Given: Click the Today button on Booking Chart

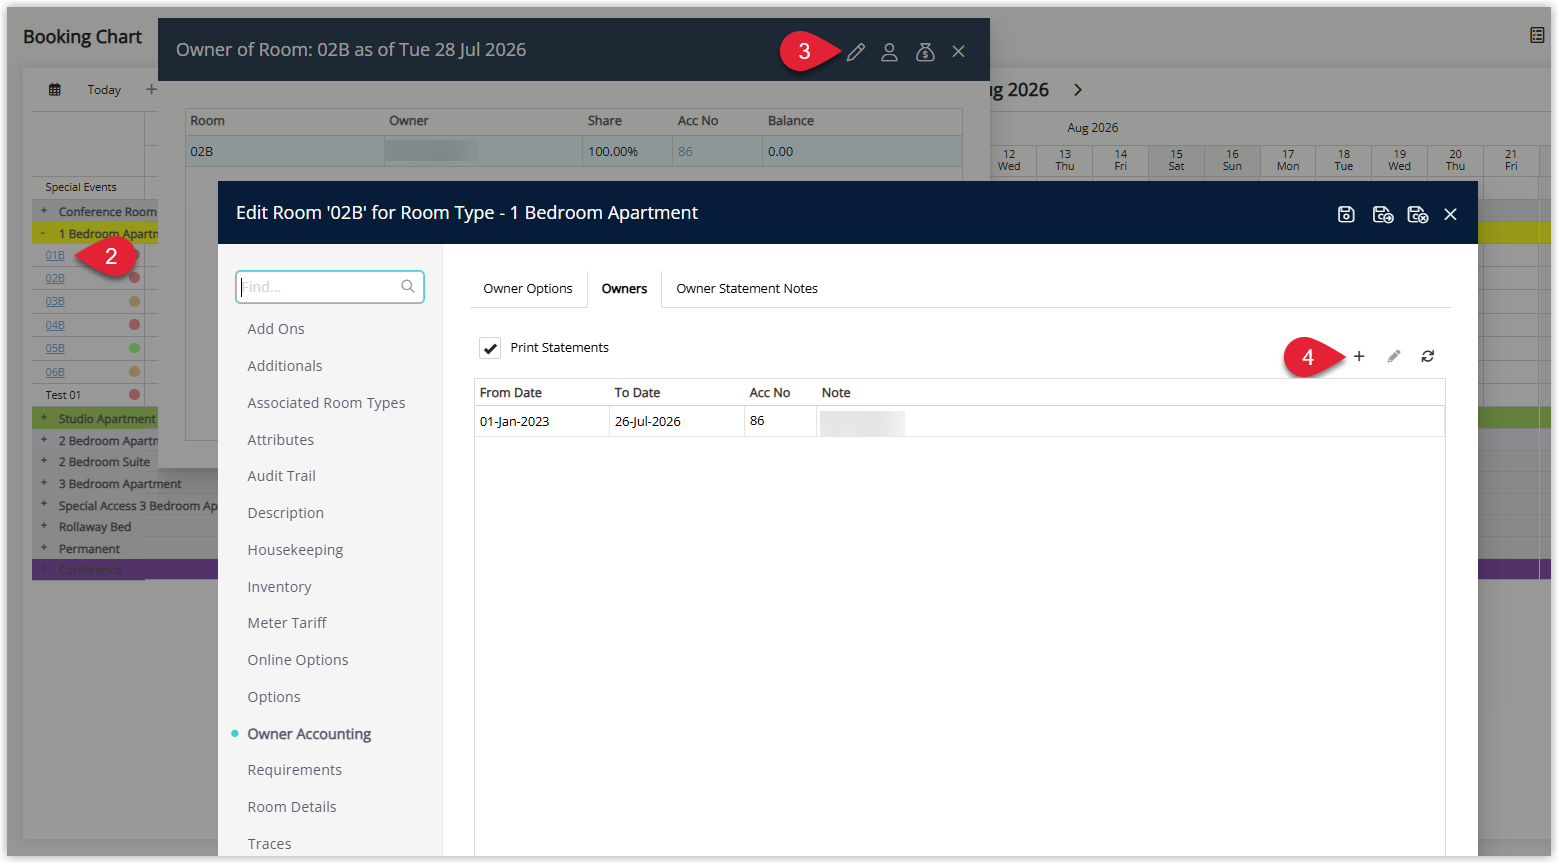Looking at the screenshot, I should tap(104, 90).
